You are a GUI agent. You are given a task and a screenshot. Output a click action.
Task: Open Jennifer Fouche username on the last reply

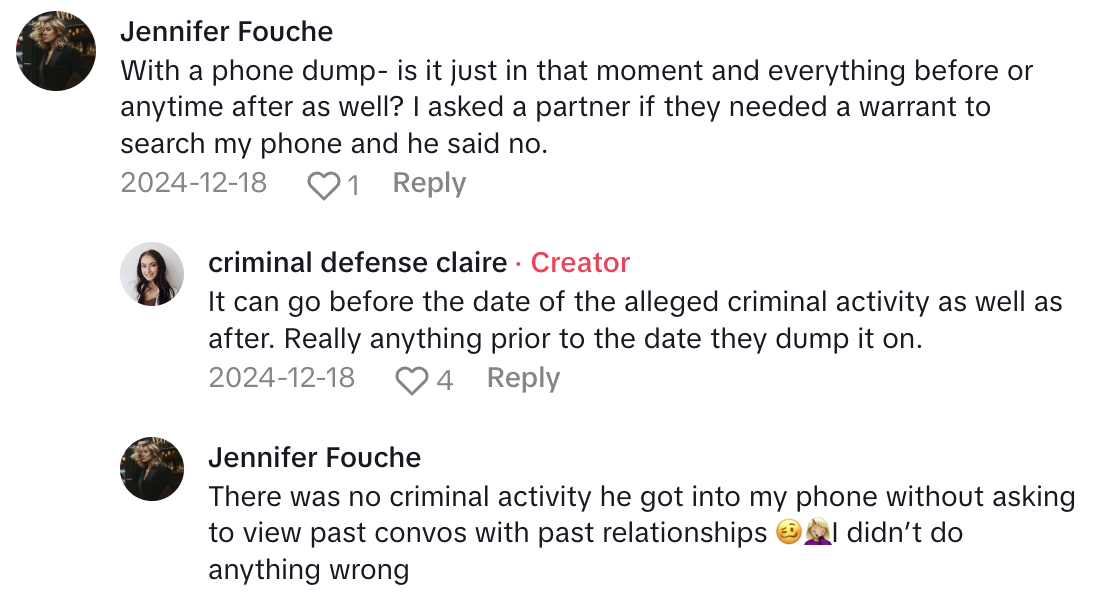coord(314,458)
